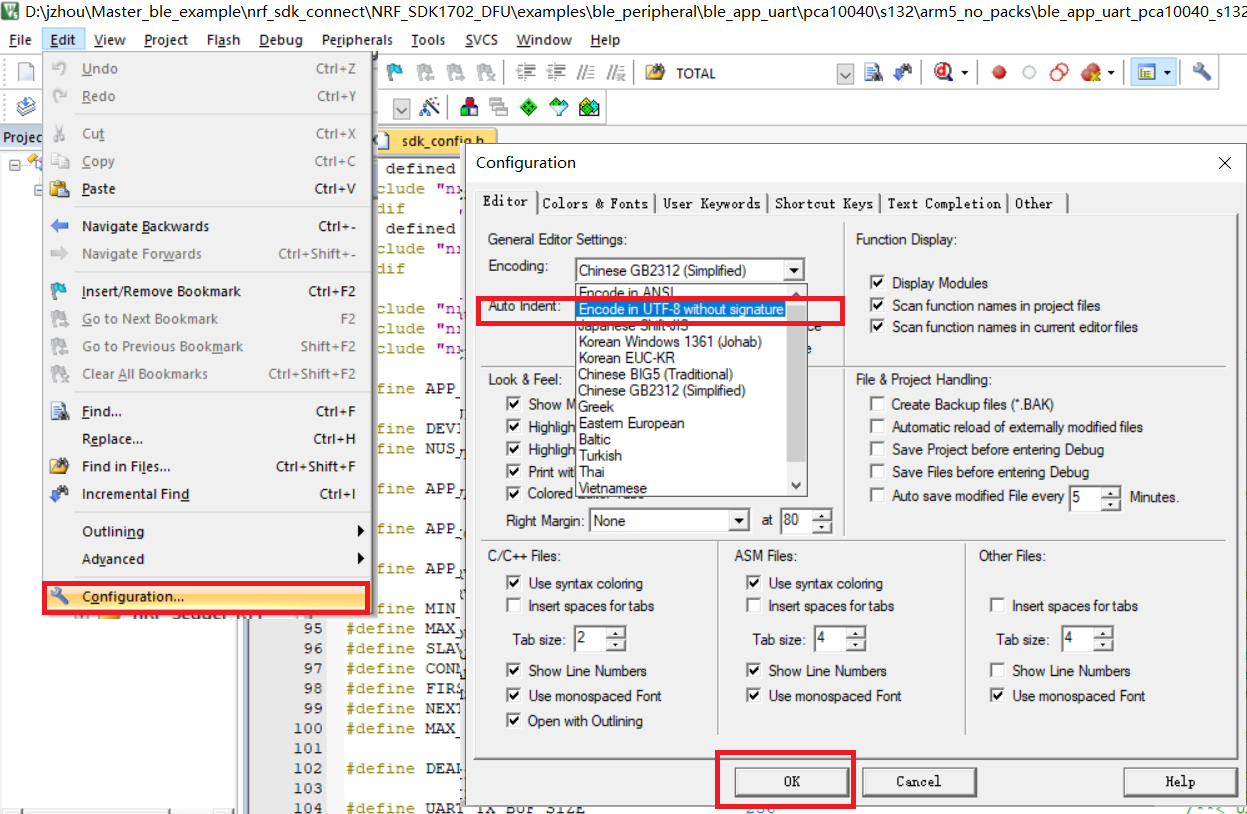The image size is (1247, 814).
Task: Open the Text Completion tab
Action: [x=944, y=203]
